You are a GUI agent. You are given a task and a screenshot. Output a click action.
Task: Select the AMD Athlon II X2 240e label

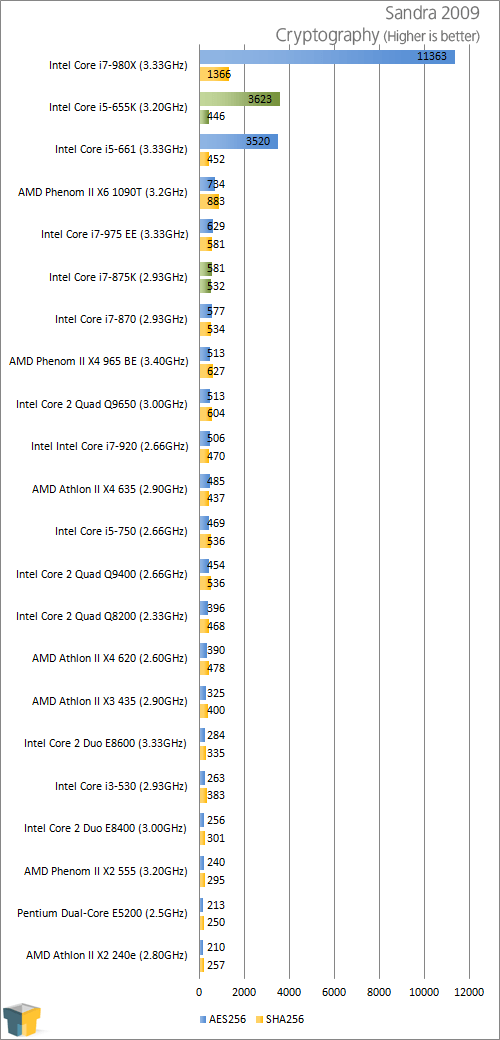[107, 955]
